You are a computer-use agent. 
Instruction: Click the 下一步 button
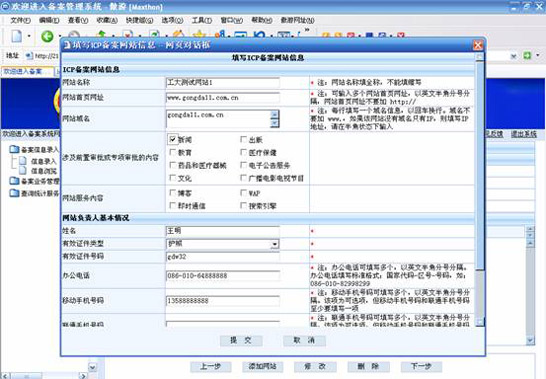[x=421, y=366]
